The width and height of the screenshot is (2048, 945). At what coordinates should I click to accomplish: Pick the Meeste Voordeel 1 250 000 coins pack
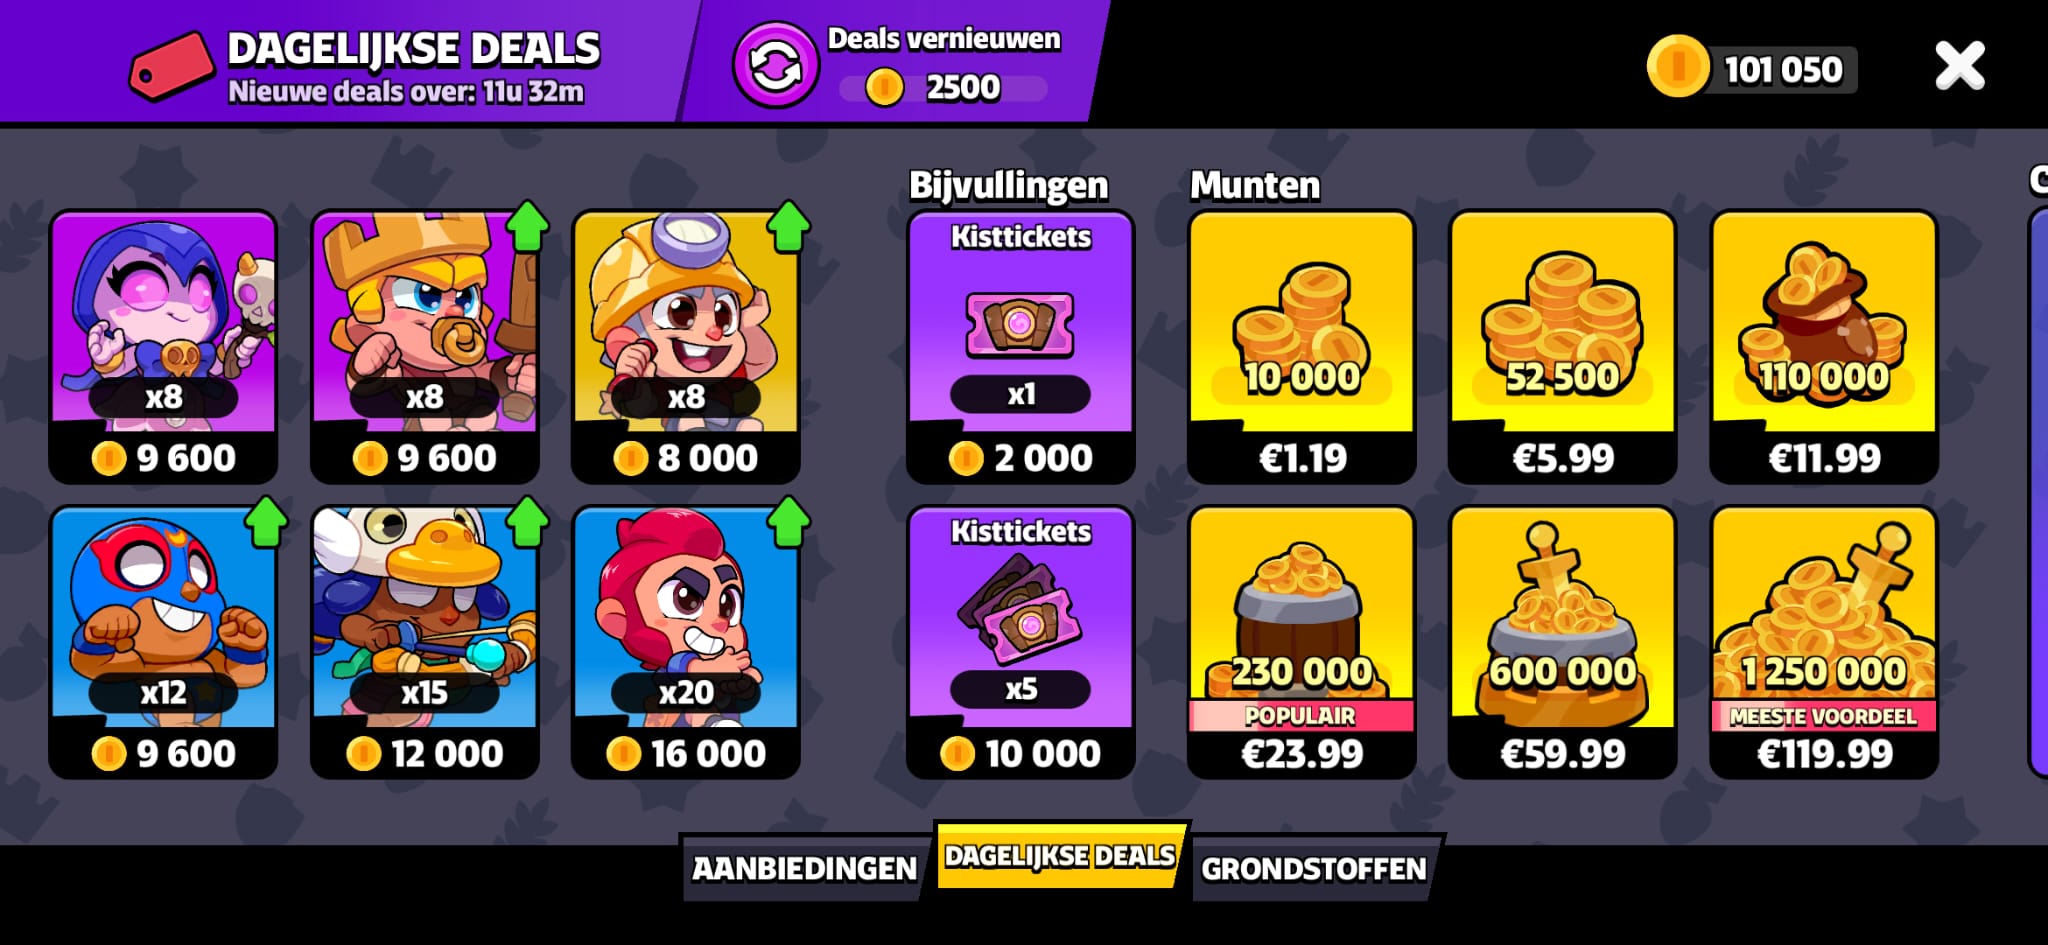point(1824,642)
